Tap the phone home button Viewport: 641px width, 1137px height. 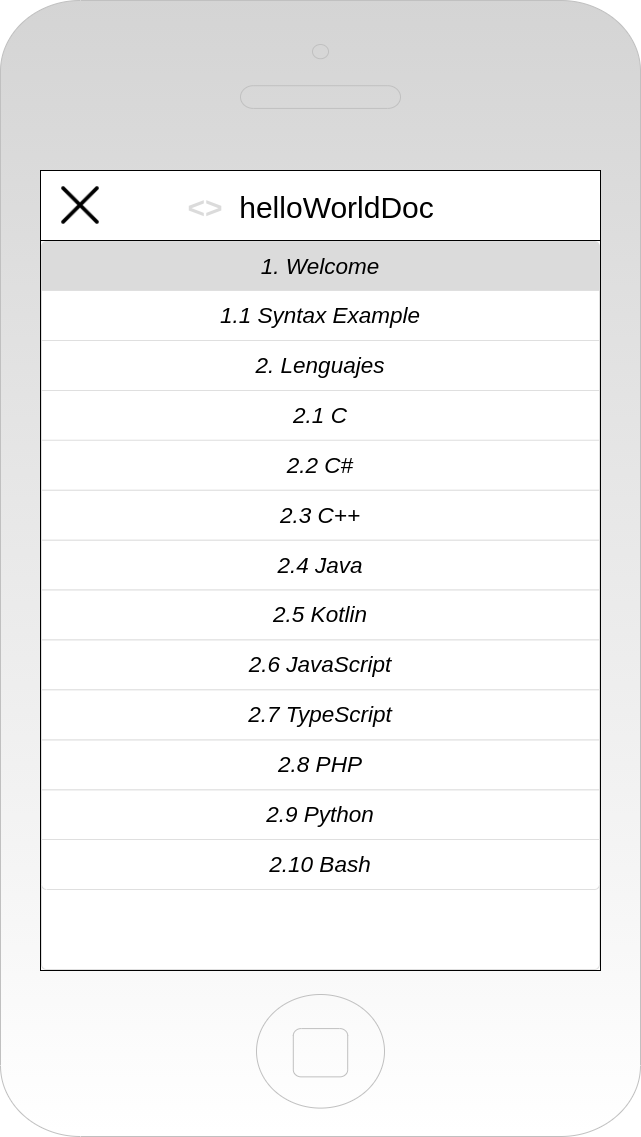tap(320, 1051)
